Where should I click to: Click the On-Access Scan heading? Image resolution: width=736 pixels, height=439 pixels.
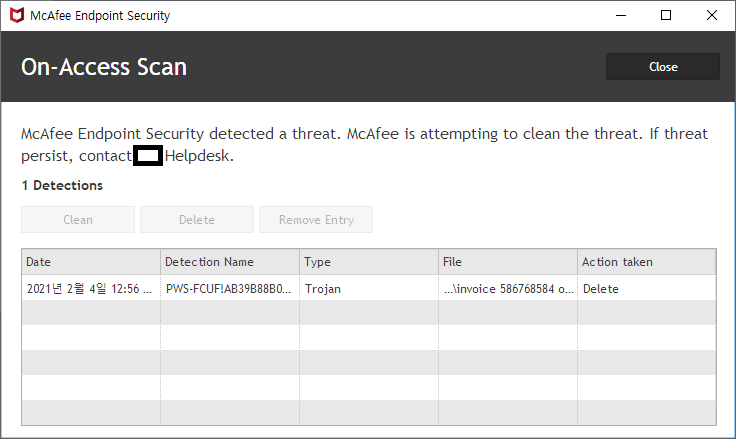104,67
